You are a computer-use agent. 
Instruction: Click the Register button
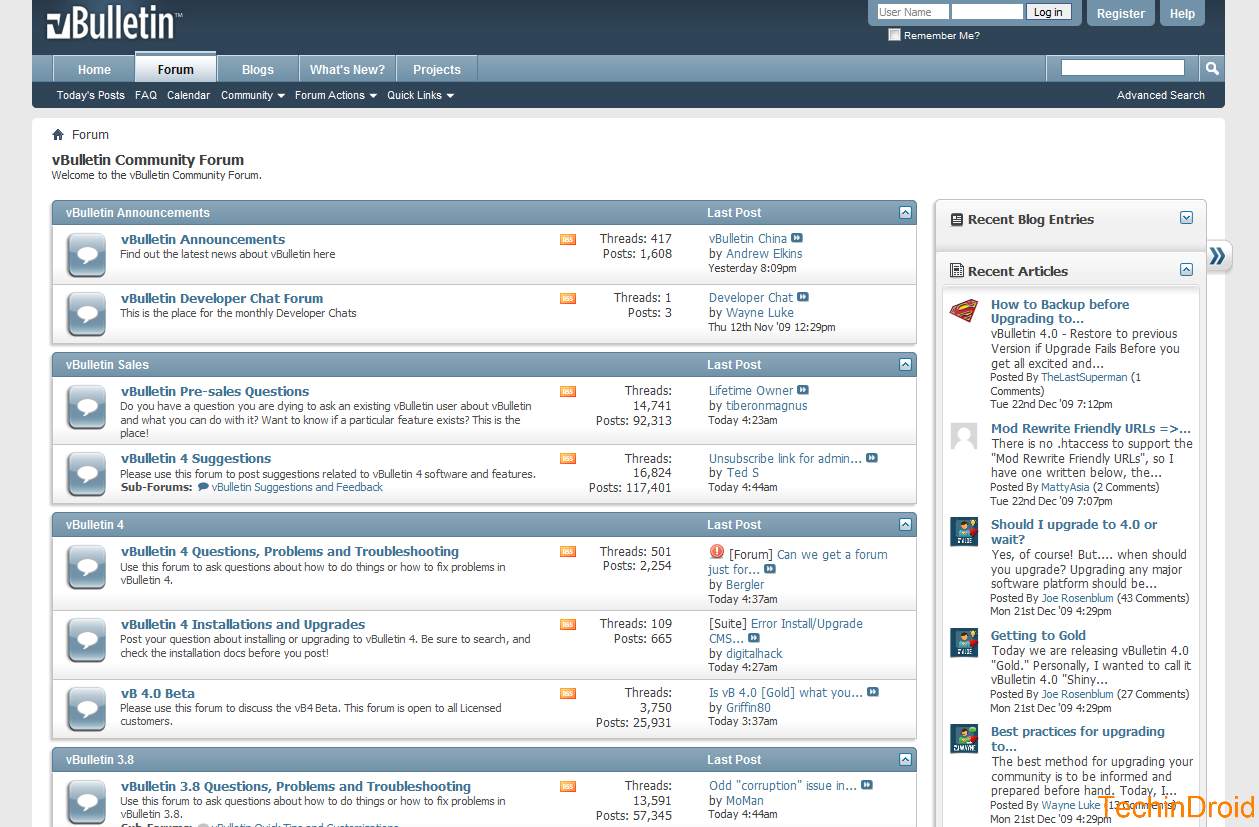[1121, 14]
